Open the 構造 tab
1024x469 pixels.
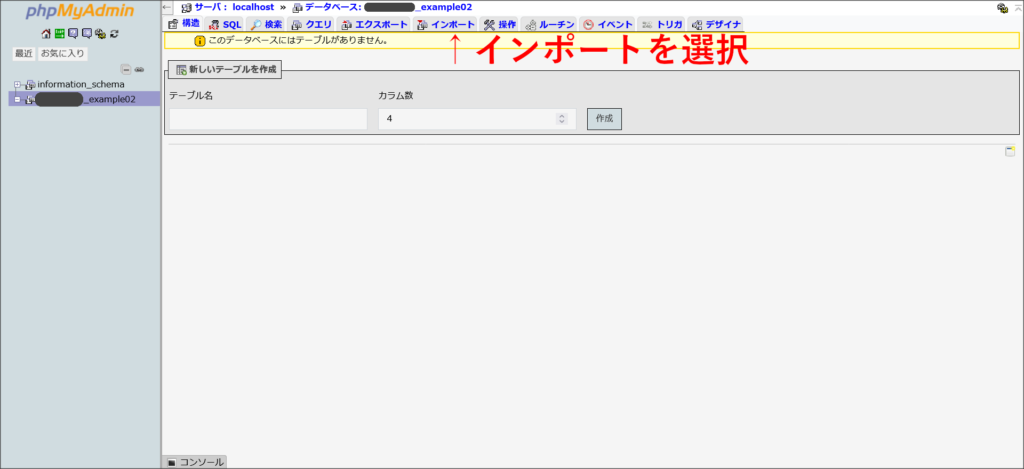[x=184, y=24]
